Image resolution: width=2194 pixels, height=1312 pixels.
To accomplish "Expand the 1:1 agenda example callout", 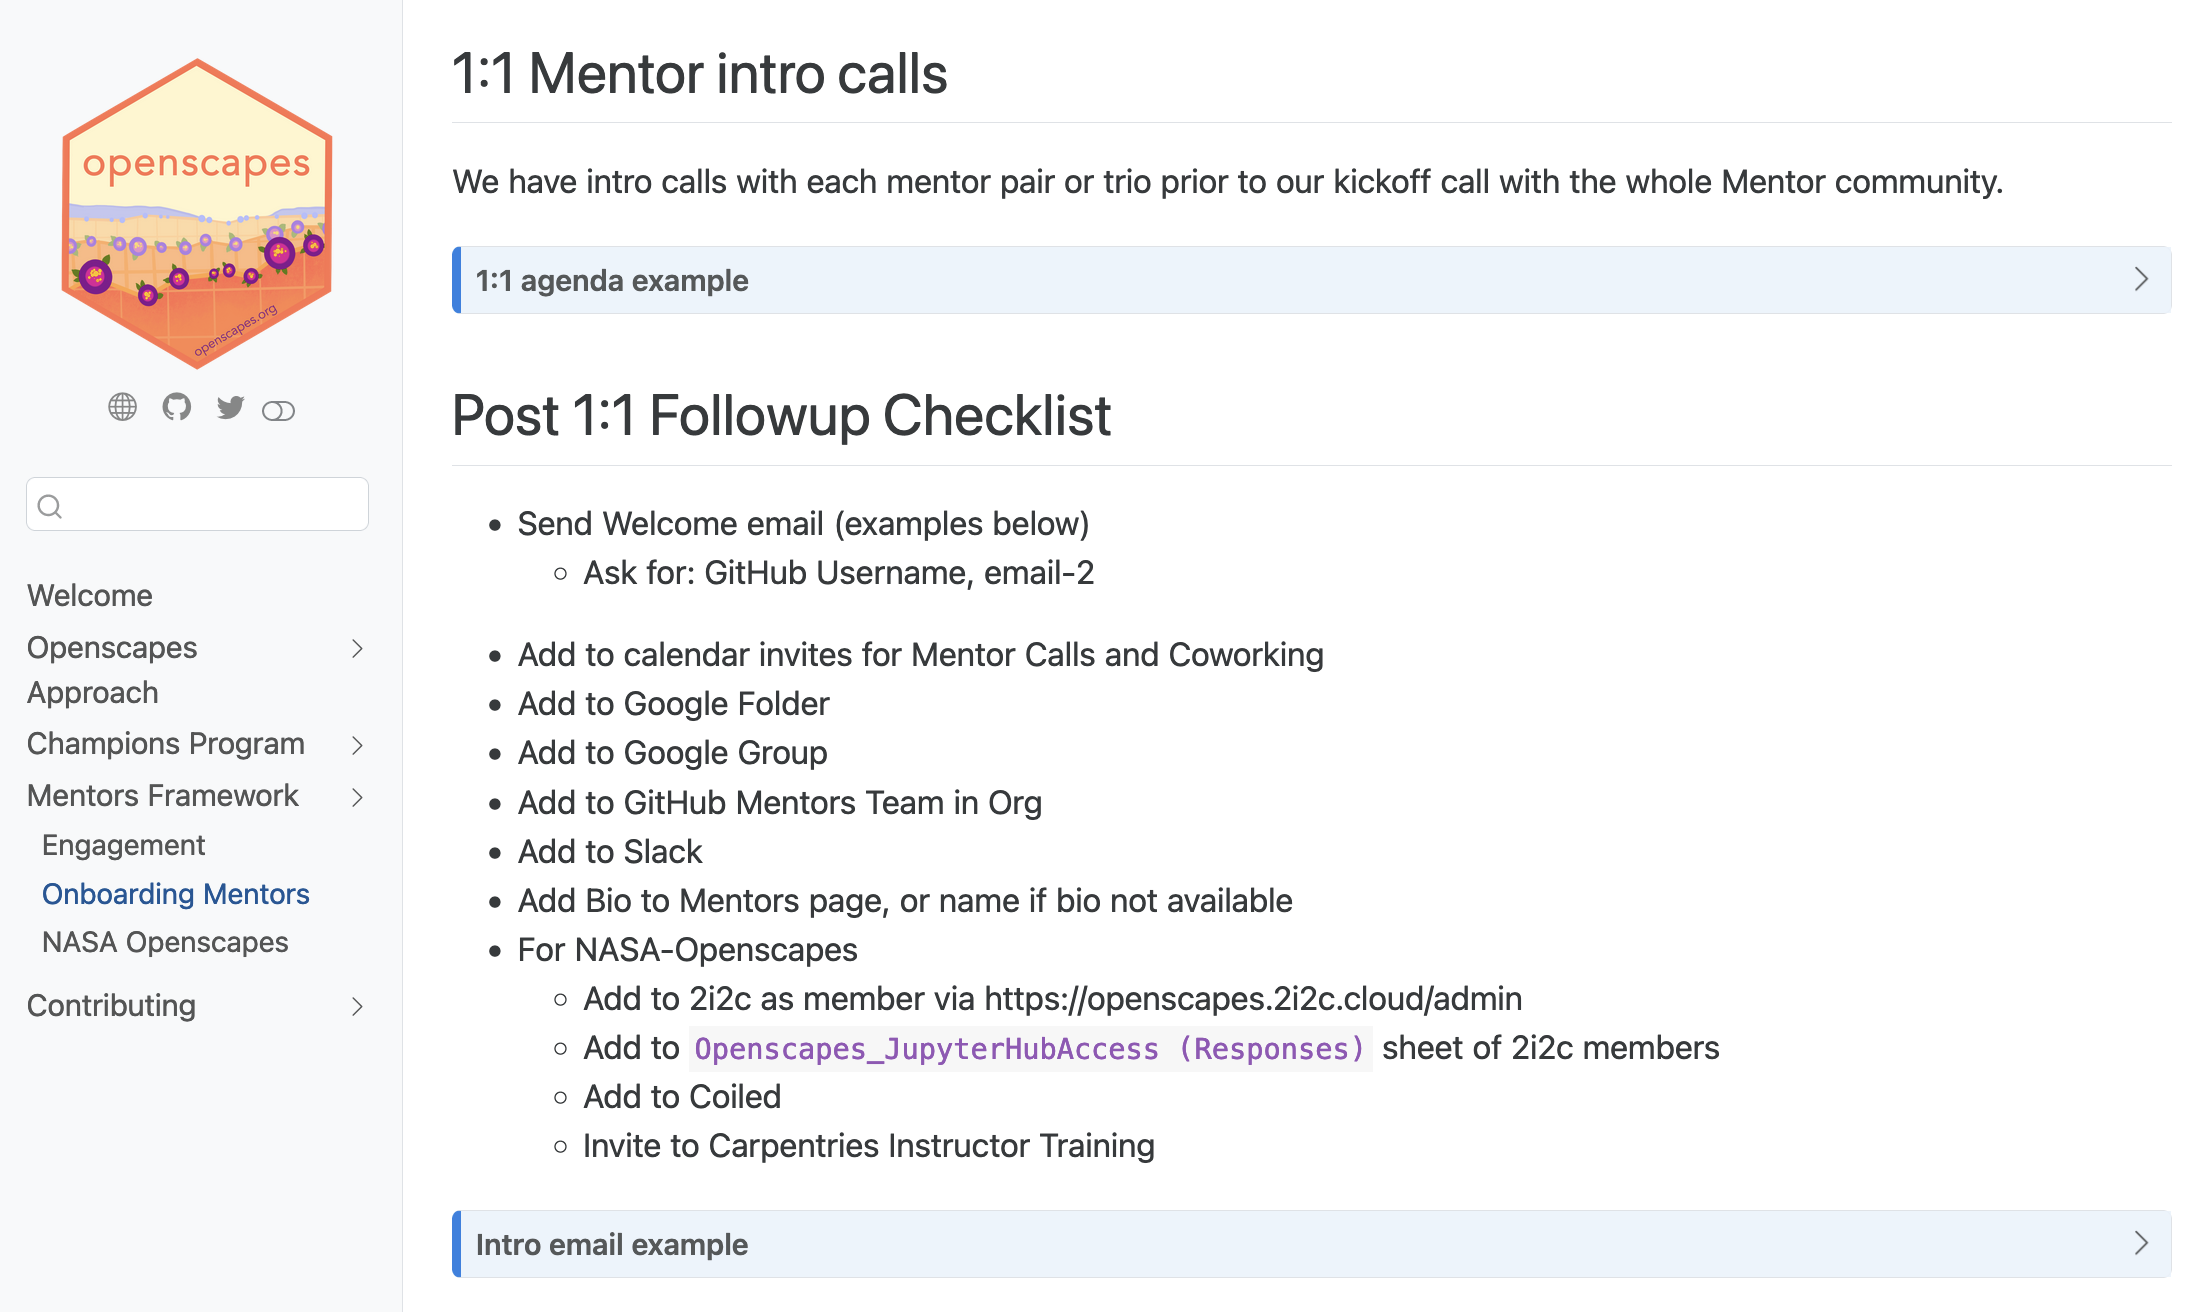I will click(x=612, y=281).
